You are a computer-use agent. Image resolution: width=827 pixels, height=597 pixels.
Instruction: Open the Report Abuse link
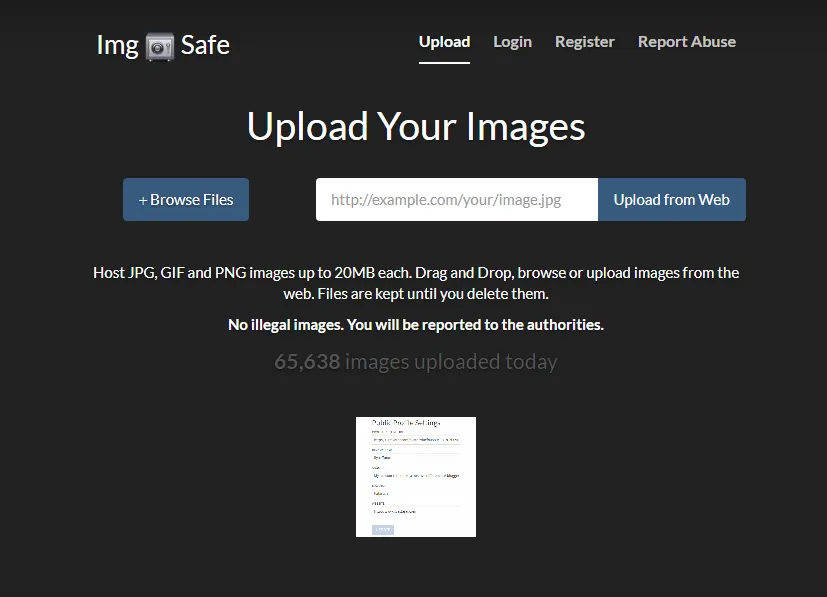pyautogui.click(x=687, y=42)
